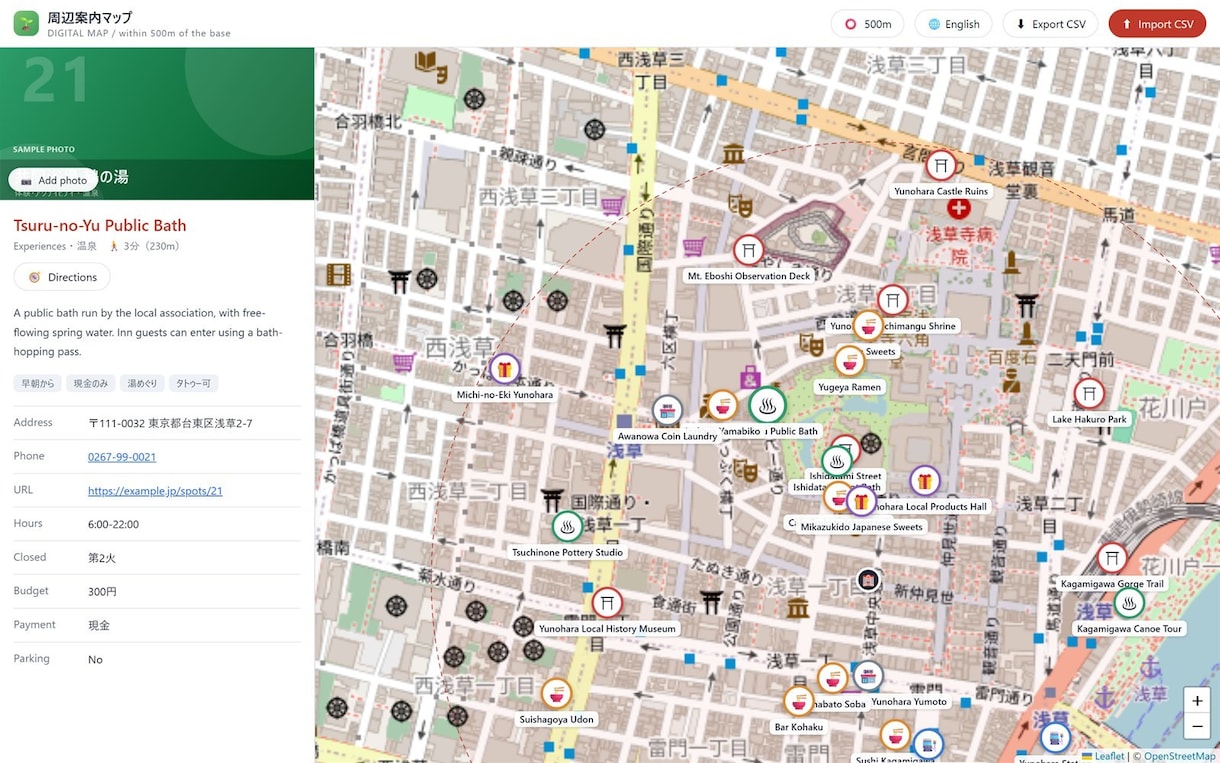Image resolution: width=1220 pixels, height=763 pixels.
Task: Open the example.jp spot URL link
Action: pyautogui.click(x=155, y=491)
